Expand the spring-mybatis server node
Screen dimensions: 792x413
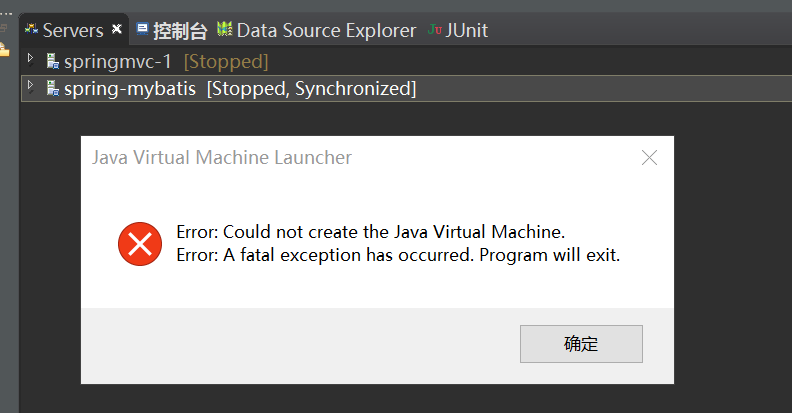[x=30, y=86]
